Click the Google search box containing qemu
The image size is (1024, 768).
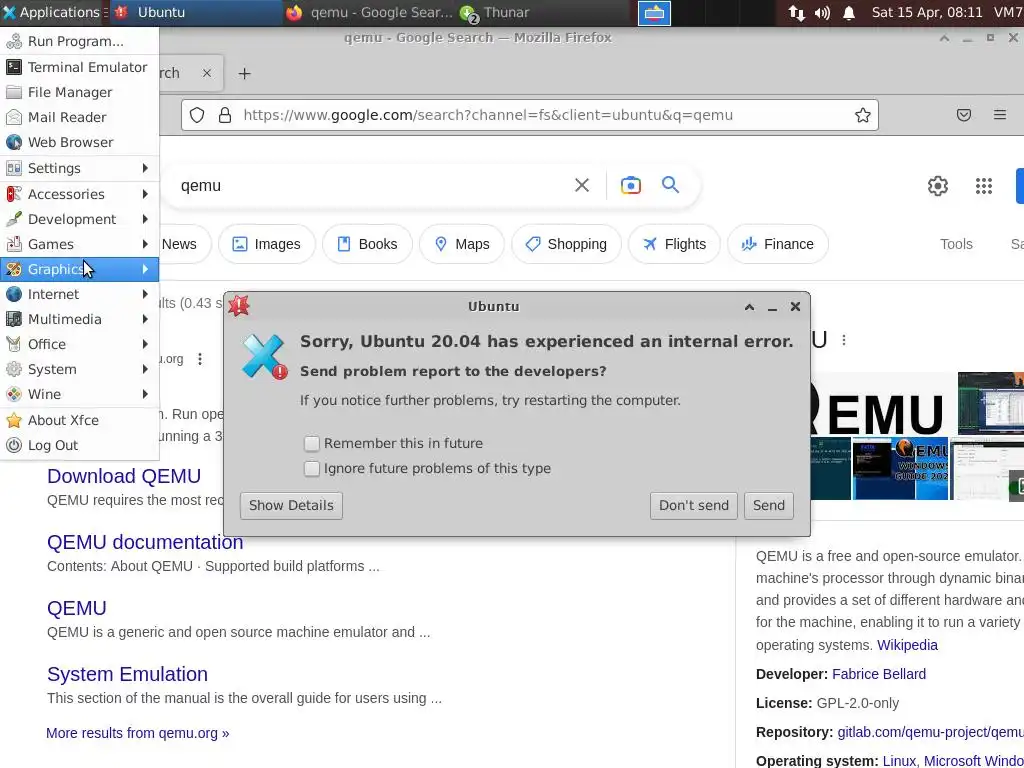pos(366,186)
